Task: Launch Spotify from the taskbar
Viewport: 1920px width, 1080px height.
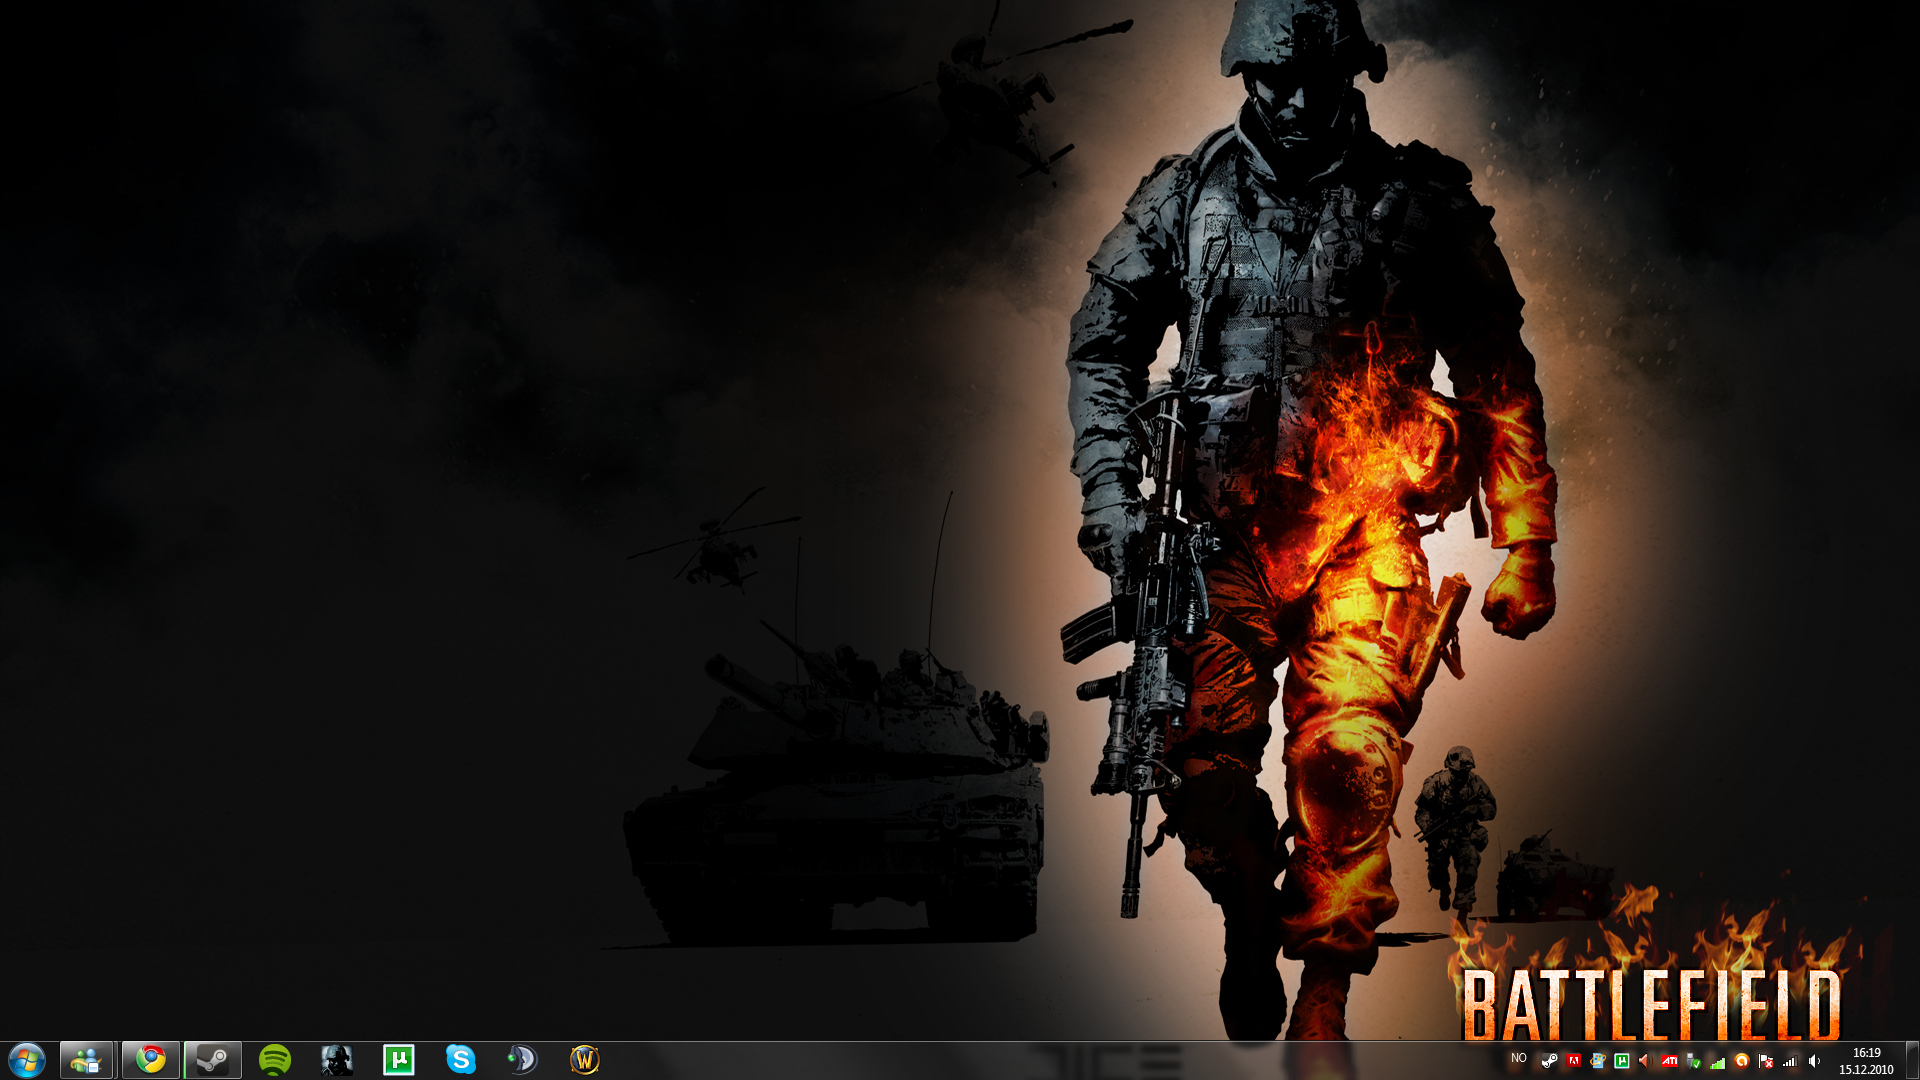Action: 275,1060
